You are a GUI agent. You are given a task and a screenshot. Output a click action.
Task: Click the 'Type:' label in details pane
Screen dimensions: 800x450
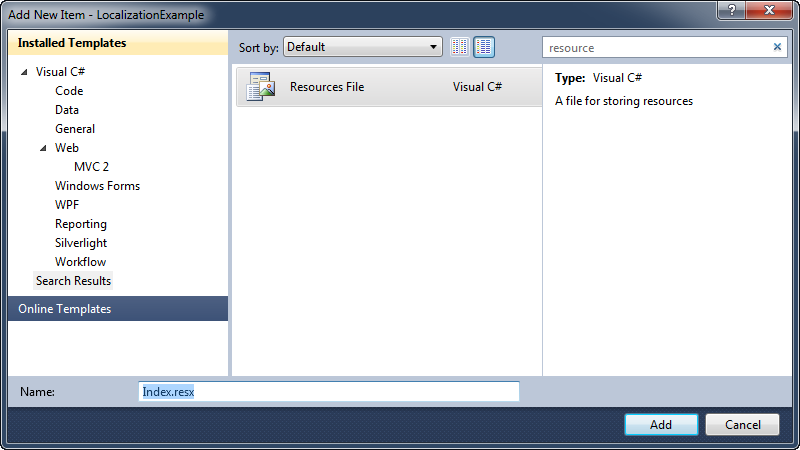(x=570, y=78)
